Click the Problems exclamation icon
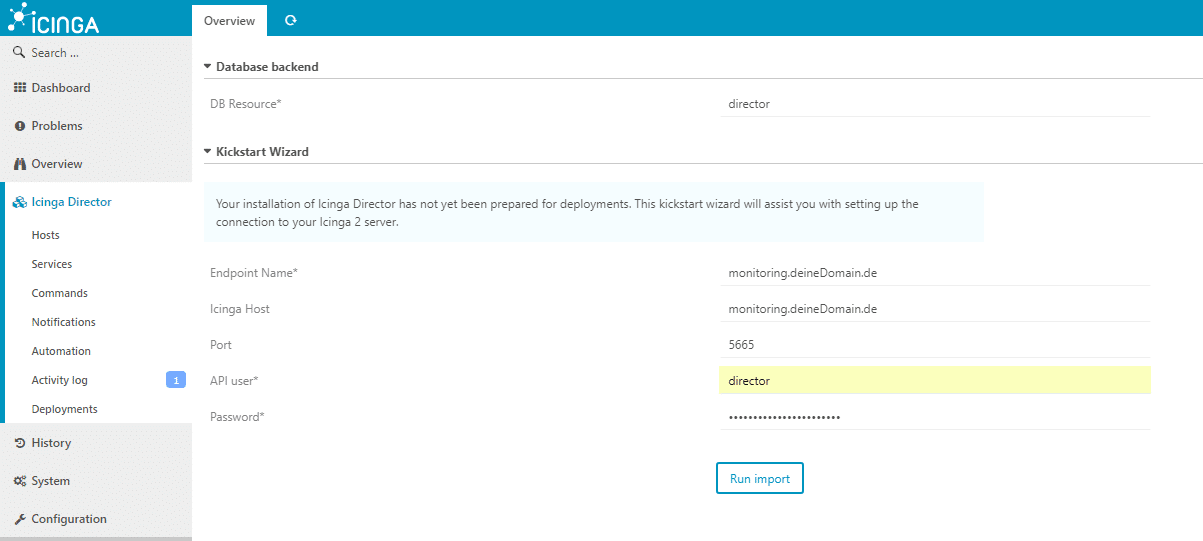 coord(19,126)
